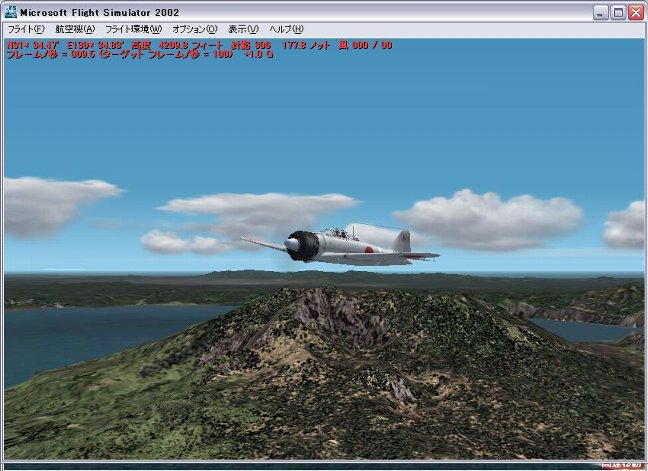Click the large cloud right of the aircraft

tap(488, 218)
